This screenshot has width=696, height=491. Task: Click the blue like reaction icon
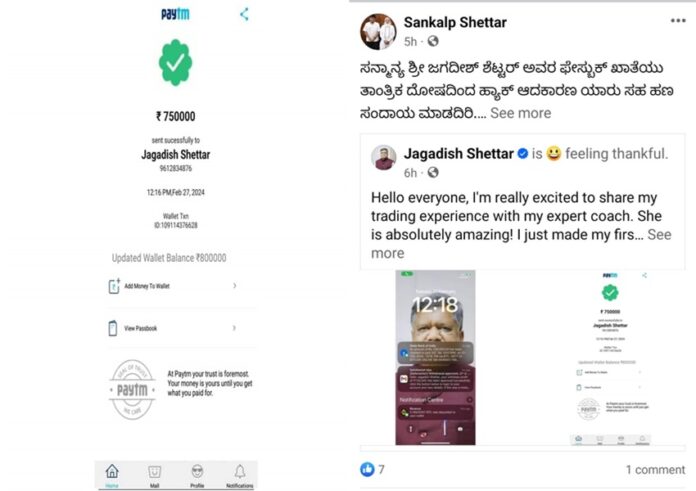[x=367, y=469]
